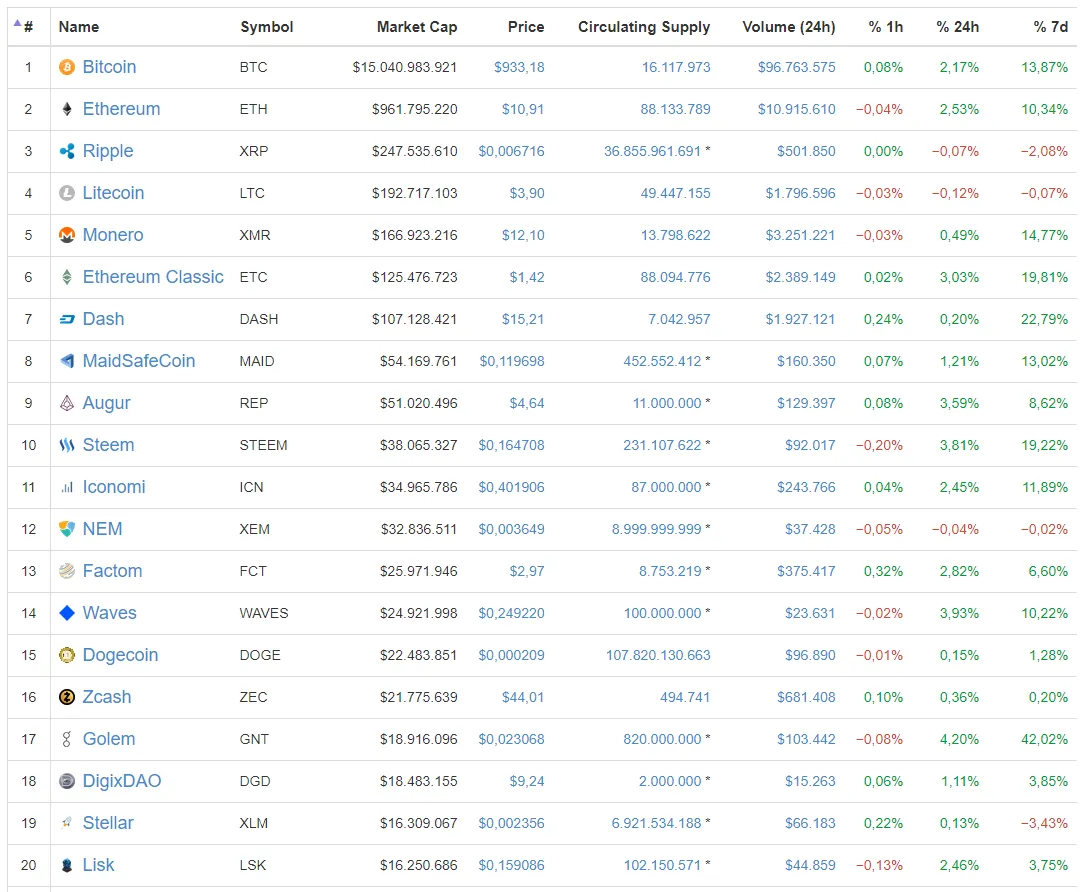
Task: Sort by % 7d column header
Action: coord(1051,27)
